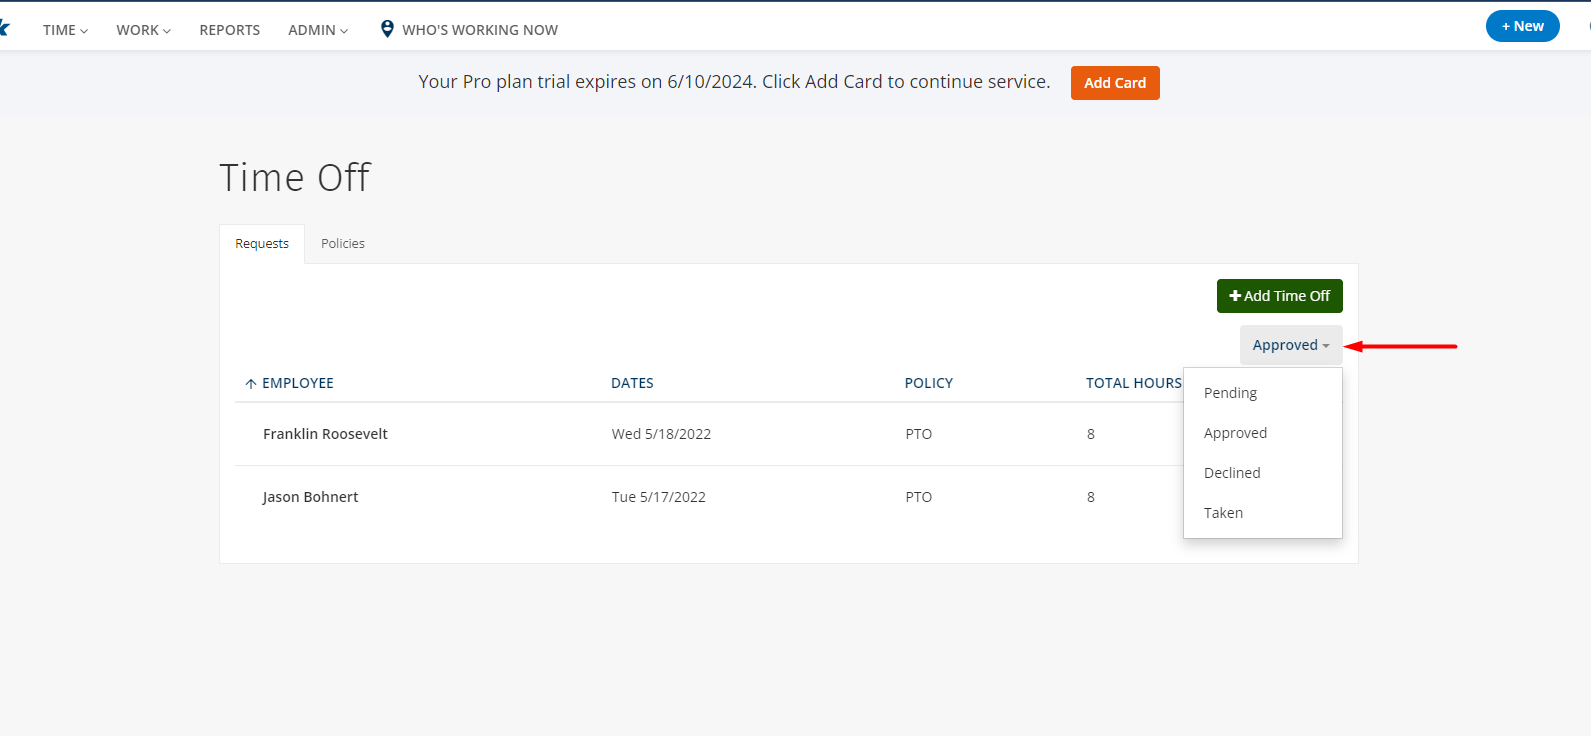Image resolution: width=1591 pixels, height=736 pixels.
Task: Select the Requests tab
Action: [262, 244]
